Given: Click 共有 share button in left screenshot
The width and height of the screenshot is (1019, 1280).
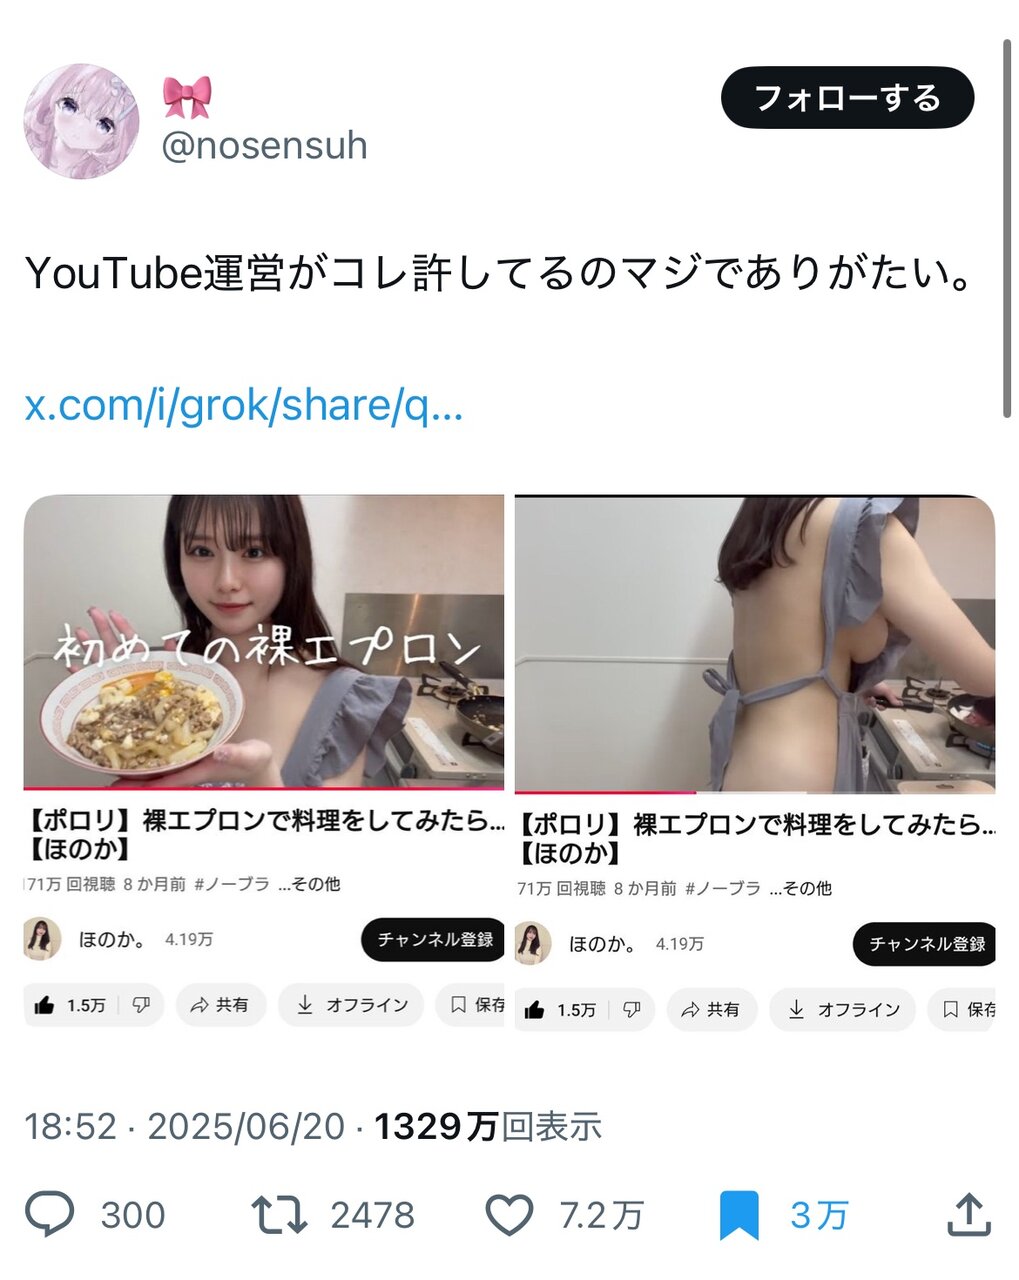Looking at the screenshot, I should [220, 1005].
